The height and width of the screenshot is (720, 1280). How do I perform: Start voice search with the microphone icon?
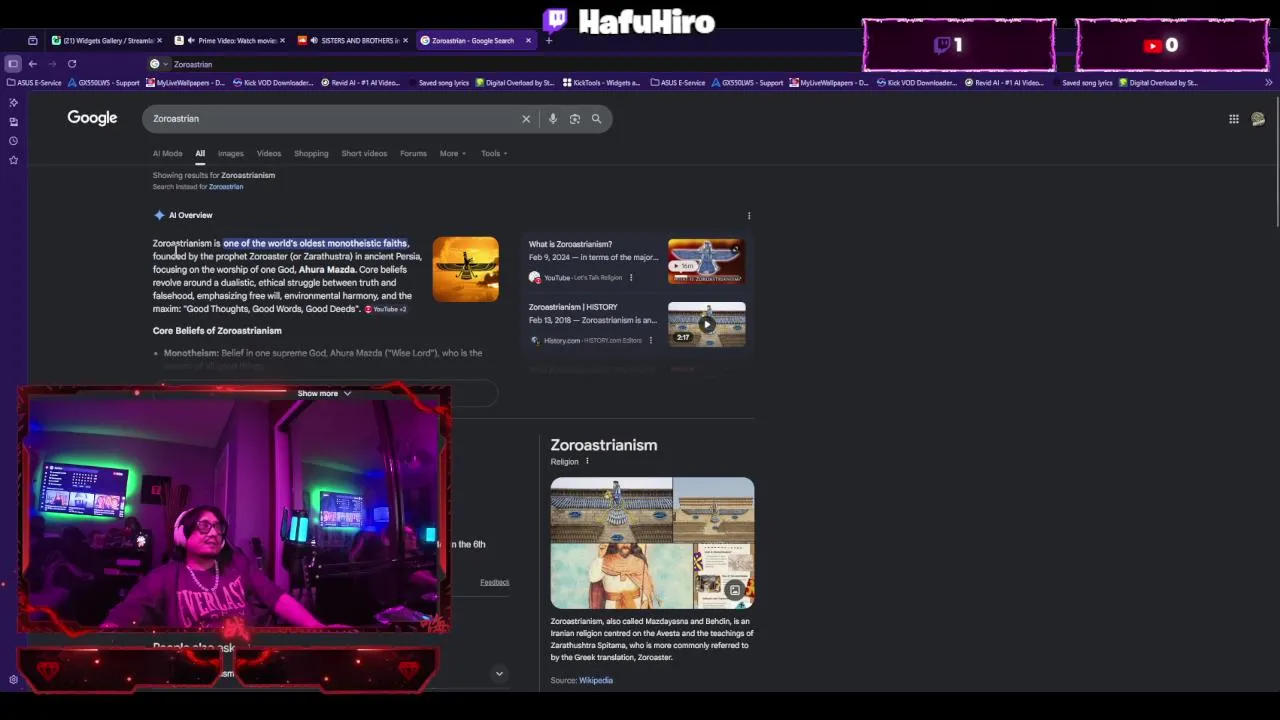[553, 119]
